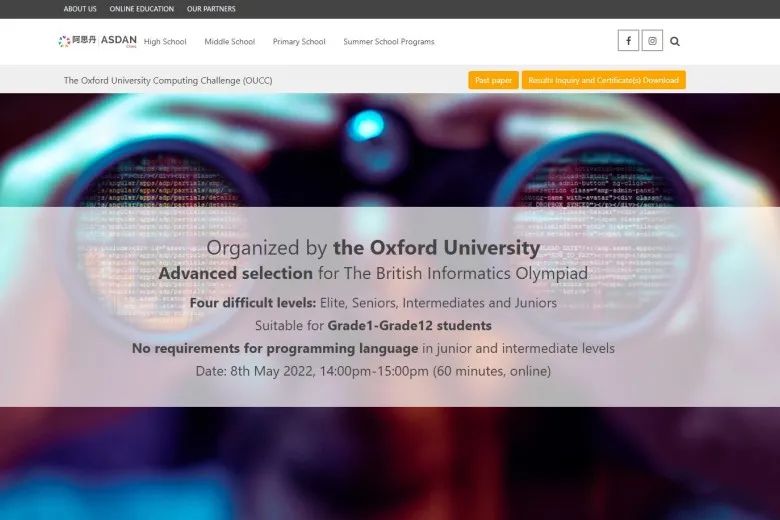Click The Oxford University Computing Challenge (OUCC) title
This screenshot has width=780, height=520.
pos(168,81)
